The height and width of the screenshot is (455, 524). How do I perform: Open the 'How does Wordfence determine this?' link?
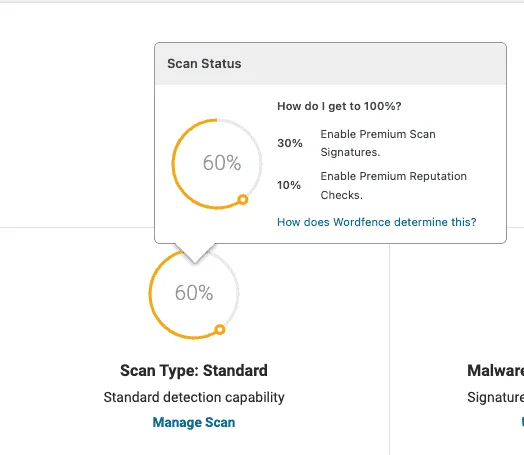pyautogui.click(x=377, y=222)
